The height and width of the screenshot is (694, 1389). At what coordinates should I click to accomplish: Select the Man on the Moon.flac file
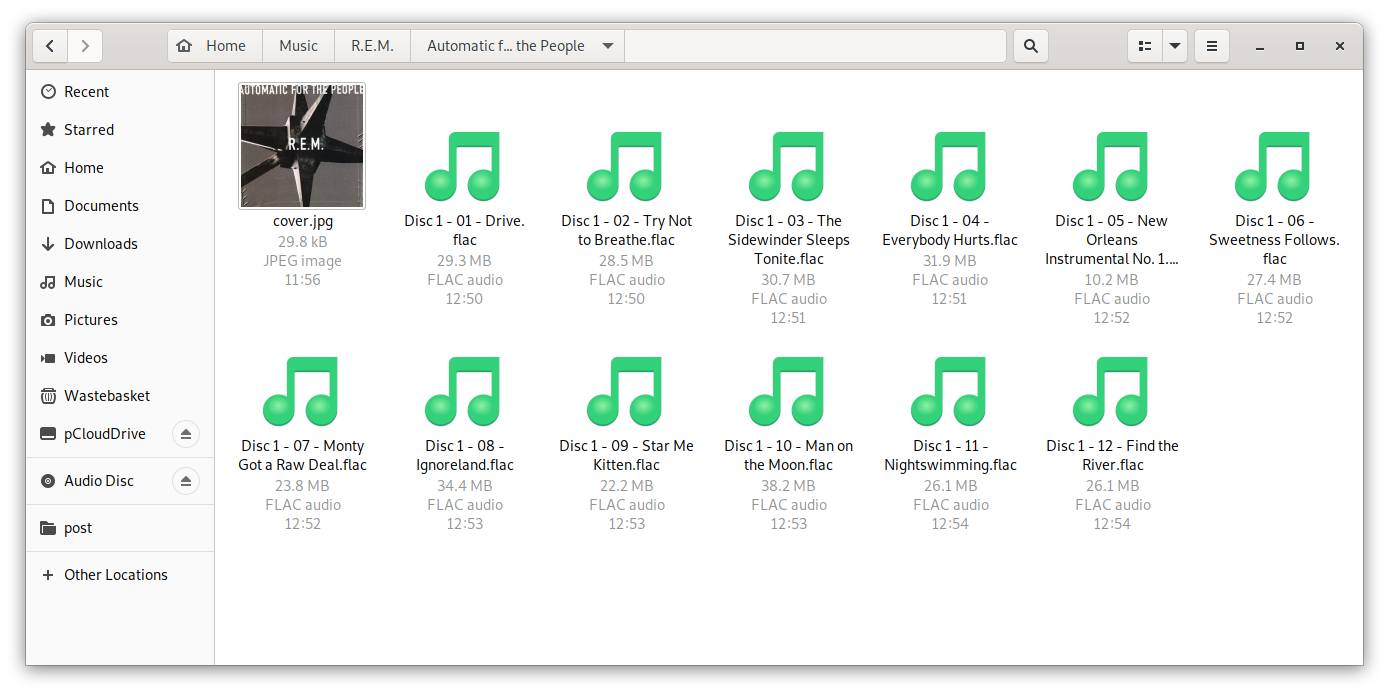(x=788, y=392)
